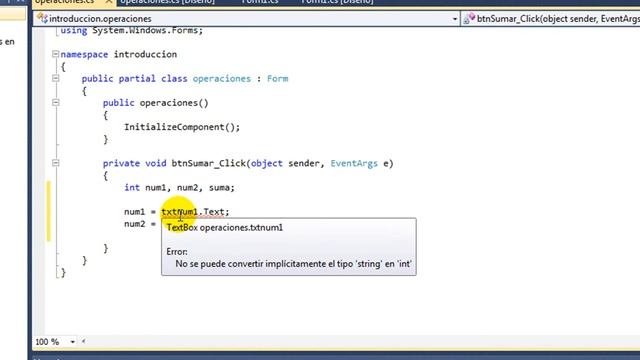Click the class icon beside introduccion.operaciones
The width and height of the screenshot is (640, 360).
point(42,18)
